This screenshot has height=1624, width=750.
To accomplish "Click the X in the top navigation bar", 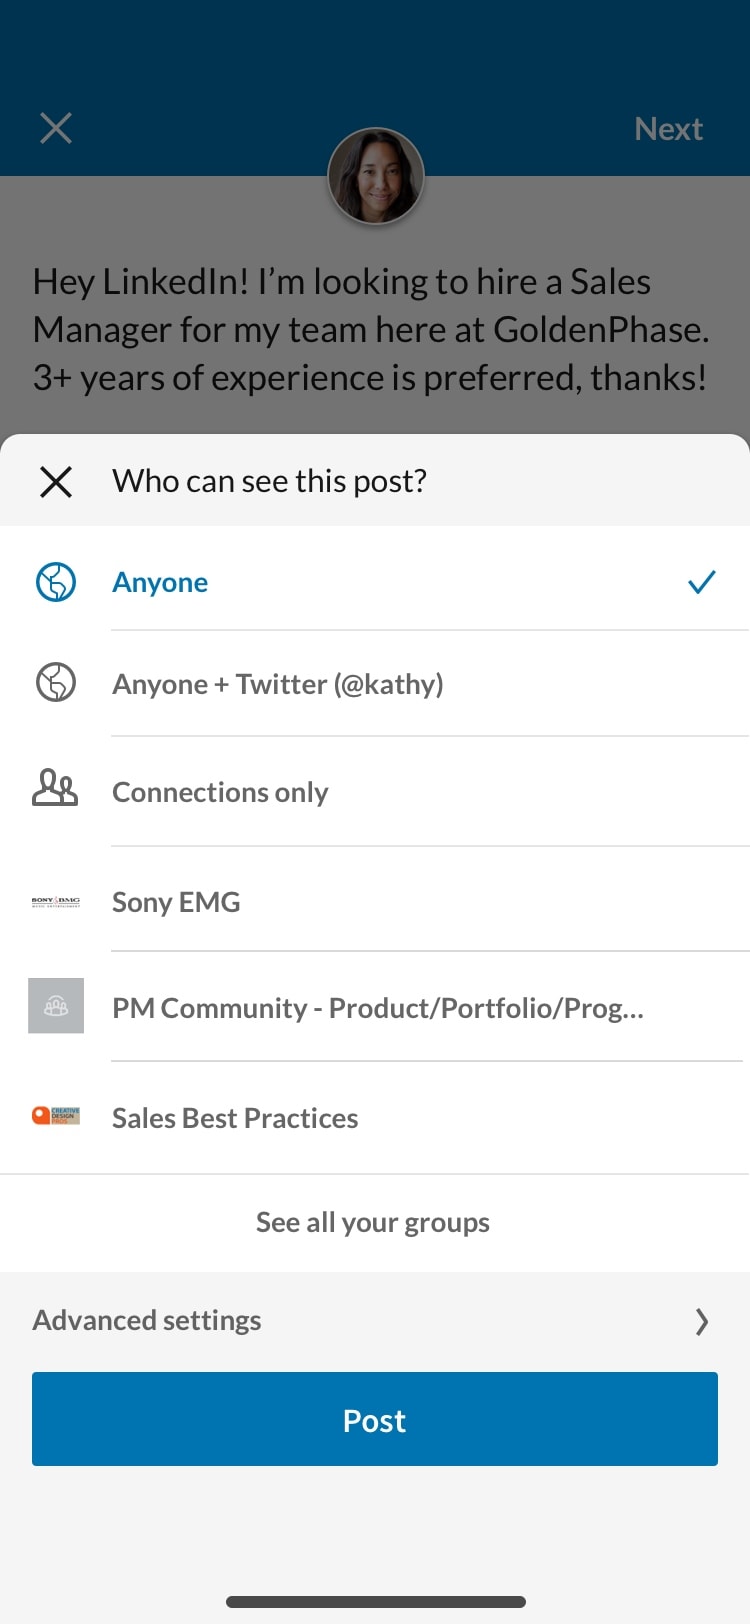I will coord(56,128).
